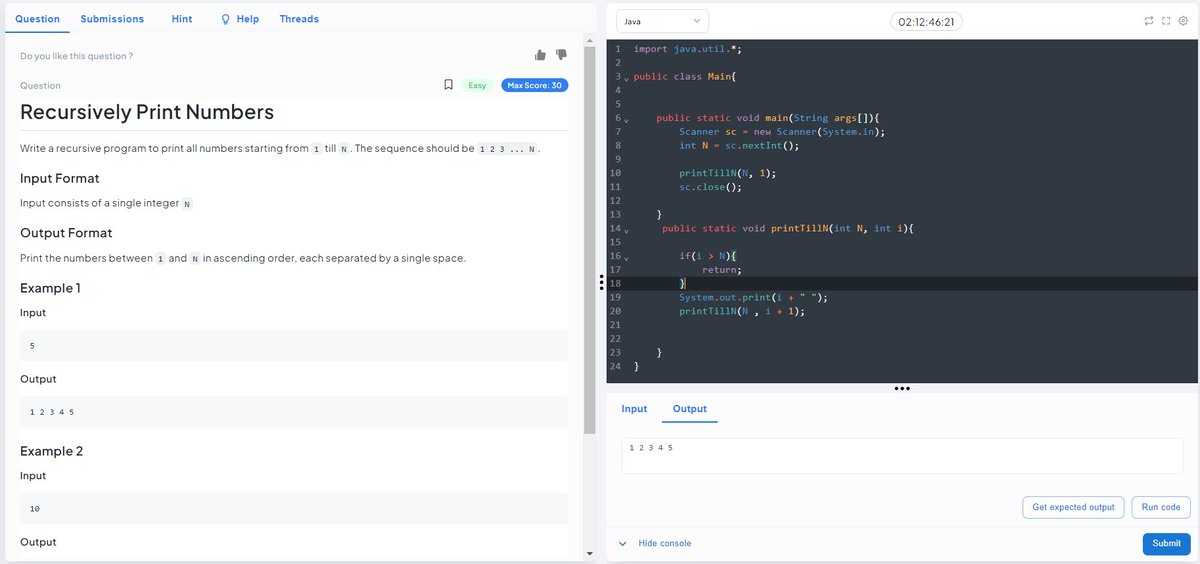The width and height of the screenshot is (1200, 564).
Task: Click code line 1 import statement
Action: click(x=688, y=48)
